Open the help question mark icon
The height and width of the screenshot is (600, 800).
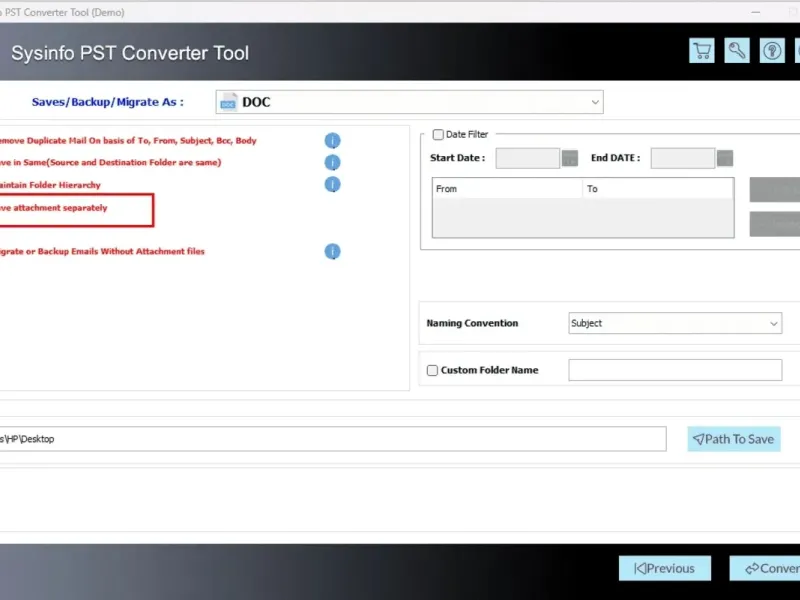[772, 51]
